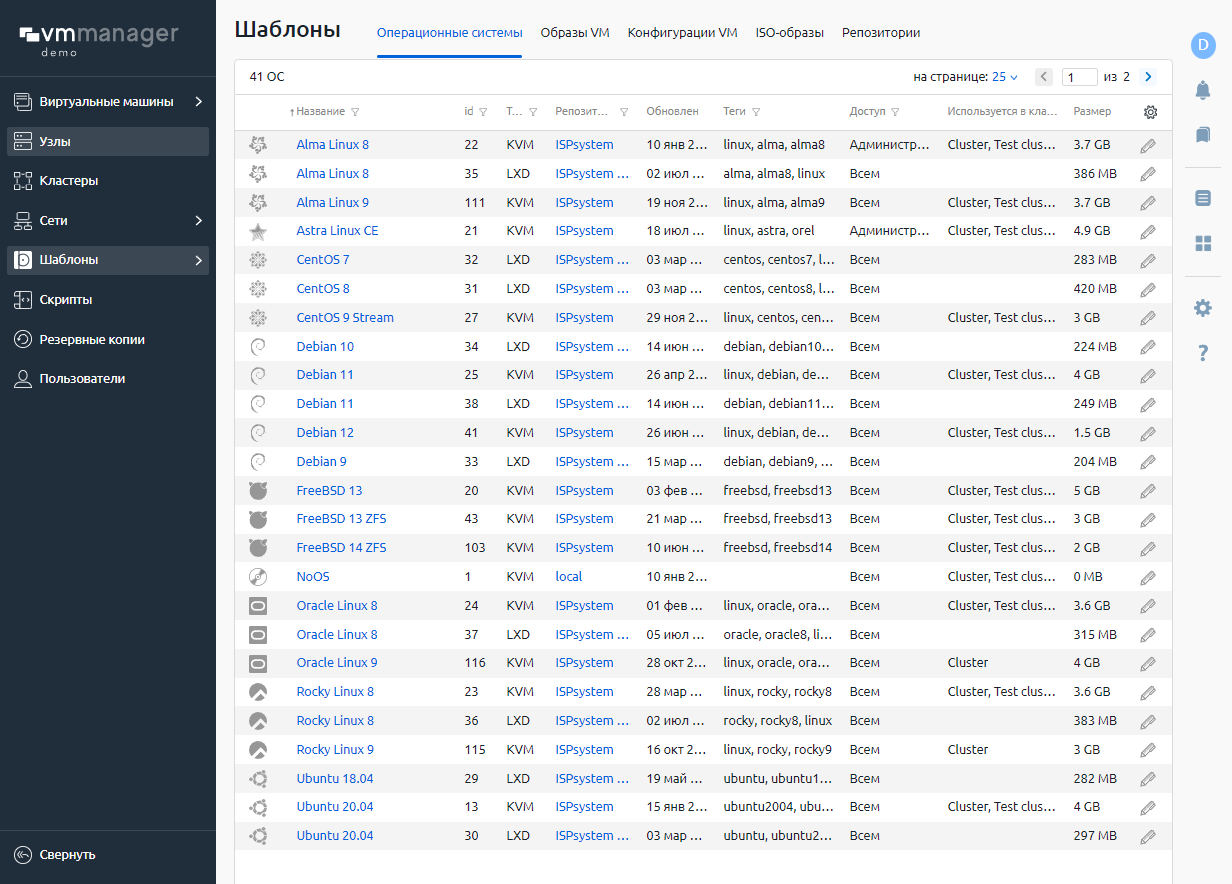Collapse the sidebar with Свернуть
Image resolution: width=1232 pixels, height=884 pixels.
coord(68,855)
